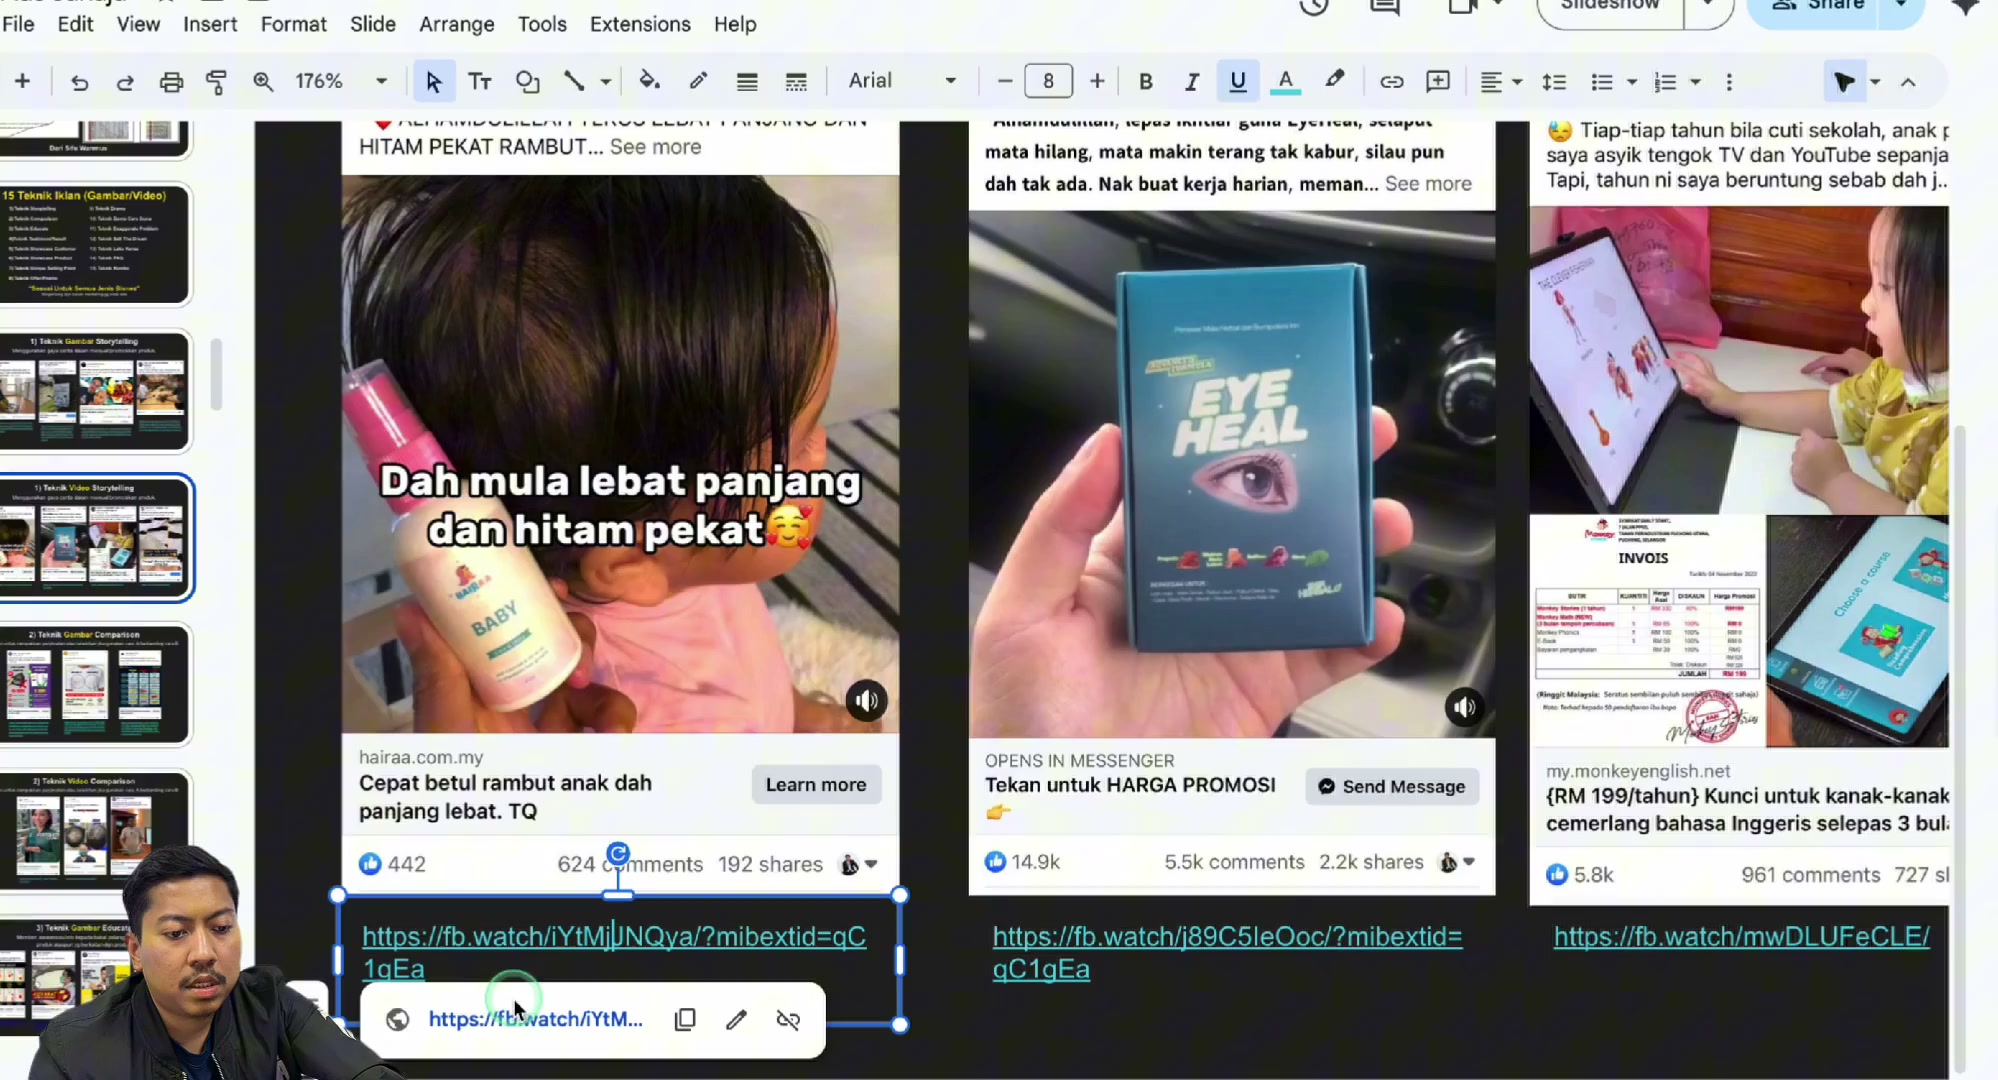Expand numbered list style arrow
The image size is (1998, 1080).
[x=1695, y=81]
